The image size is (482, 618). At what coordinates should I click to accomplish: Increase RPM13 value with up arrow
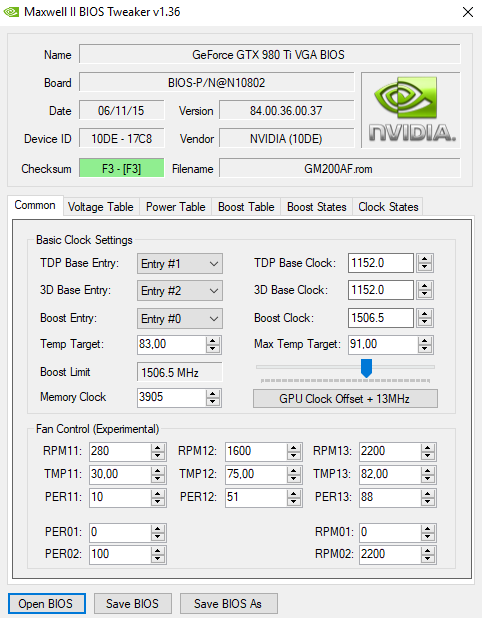[x=428, y=448]
